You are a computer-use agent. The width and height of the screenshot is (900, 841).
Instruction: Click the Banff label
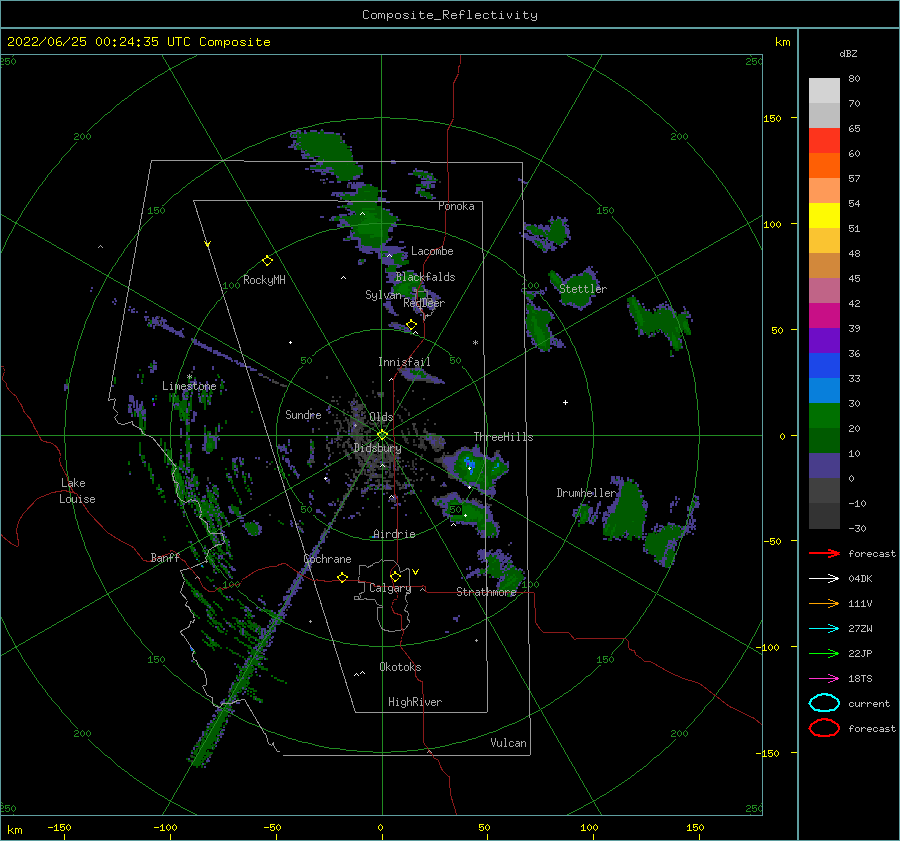pyautogui.click(x=165, y=557)
